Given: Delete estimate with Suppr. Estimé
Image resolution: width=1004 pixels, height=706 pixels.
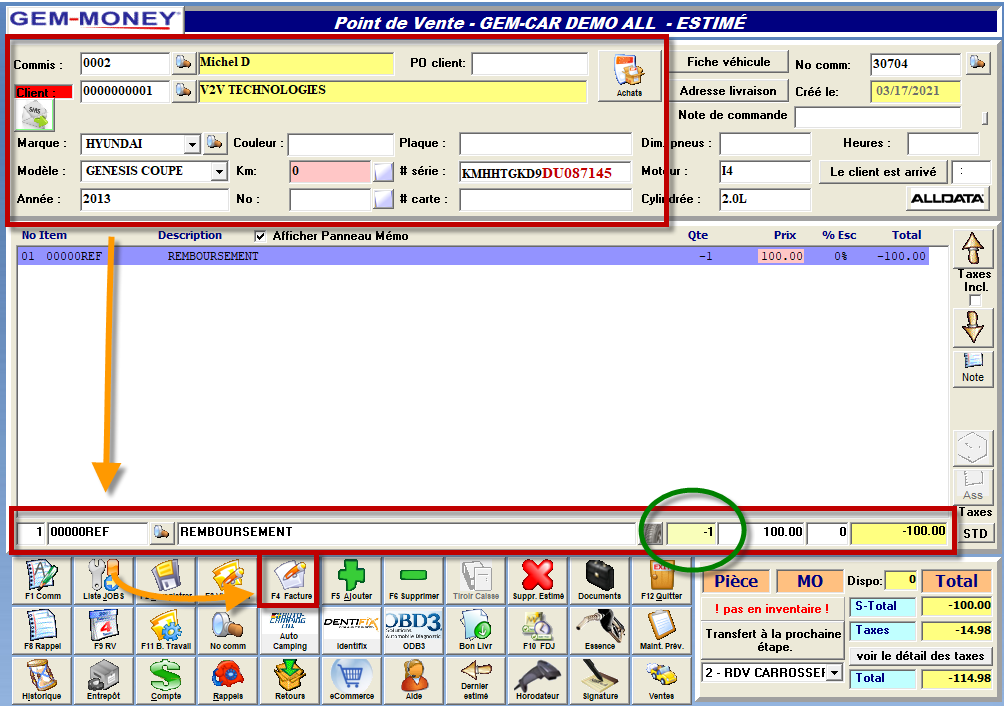Looking at the screenshot, I should (538, 579).
